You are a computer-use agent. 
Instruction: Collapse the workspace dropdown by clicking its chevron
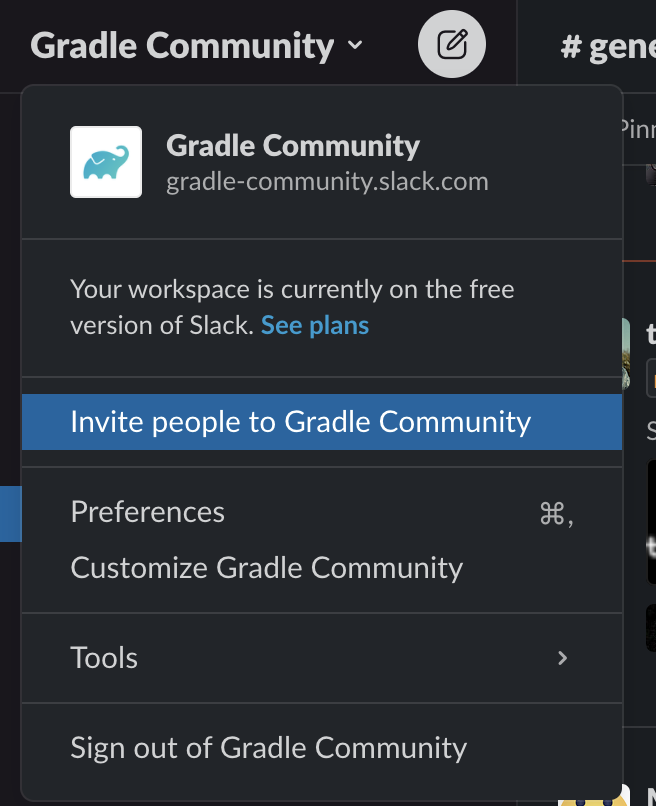click(x=355, y=46)
